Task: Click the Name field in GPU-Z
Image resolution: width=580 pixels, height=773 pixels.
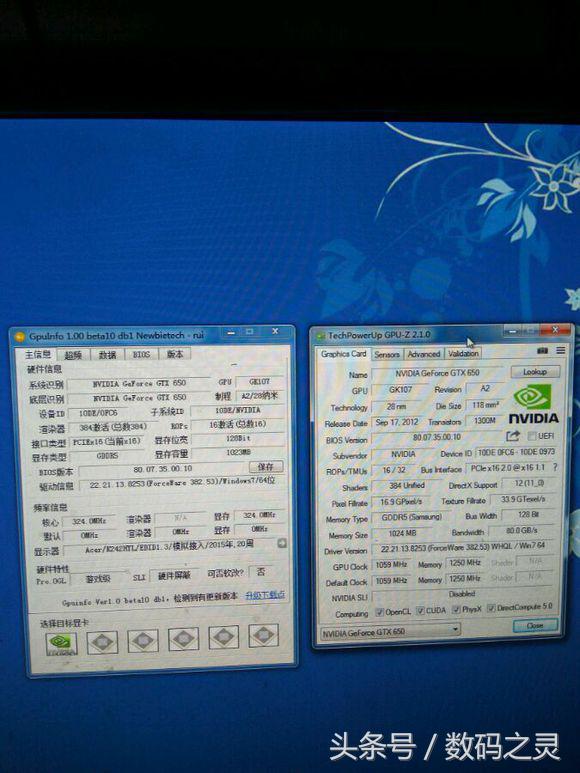Action: [x=438, y=373]
